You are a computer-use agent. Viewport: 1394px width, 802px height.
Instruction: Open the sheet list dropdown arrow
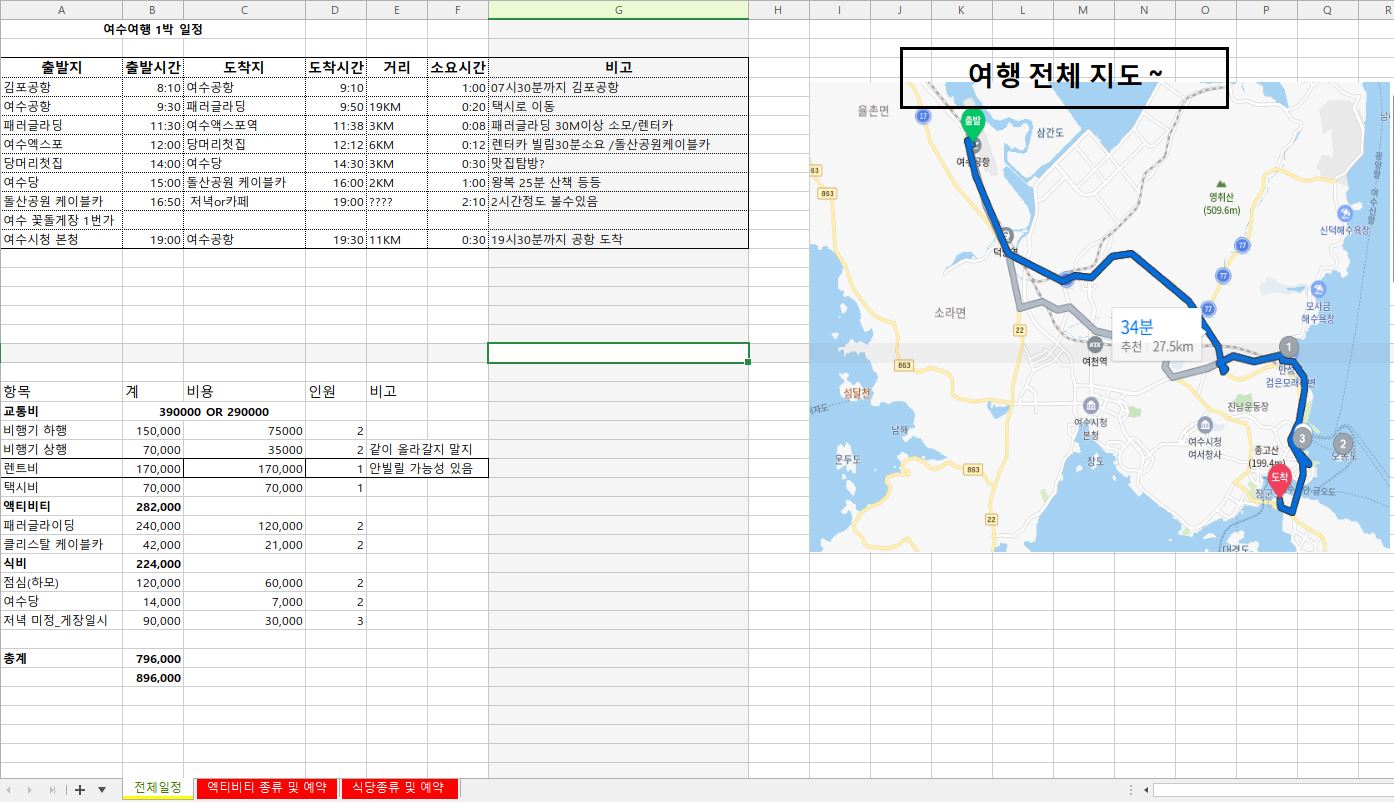point(102,790)
